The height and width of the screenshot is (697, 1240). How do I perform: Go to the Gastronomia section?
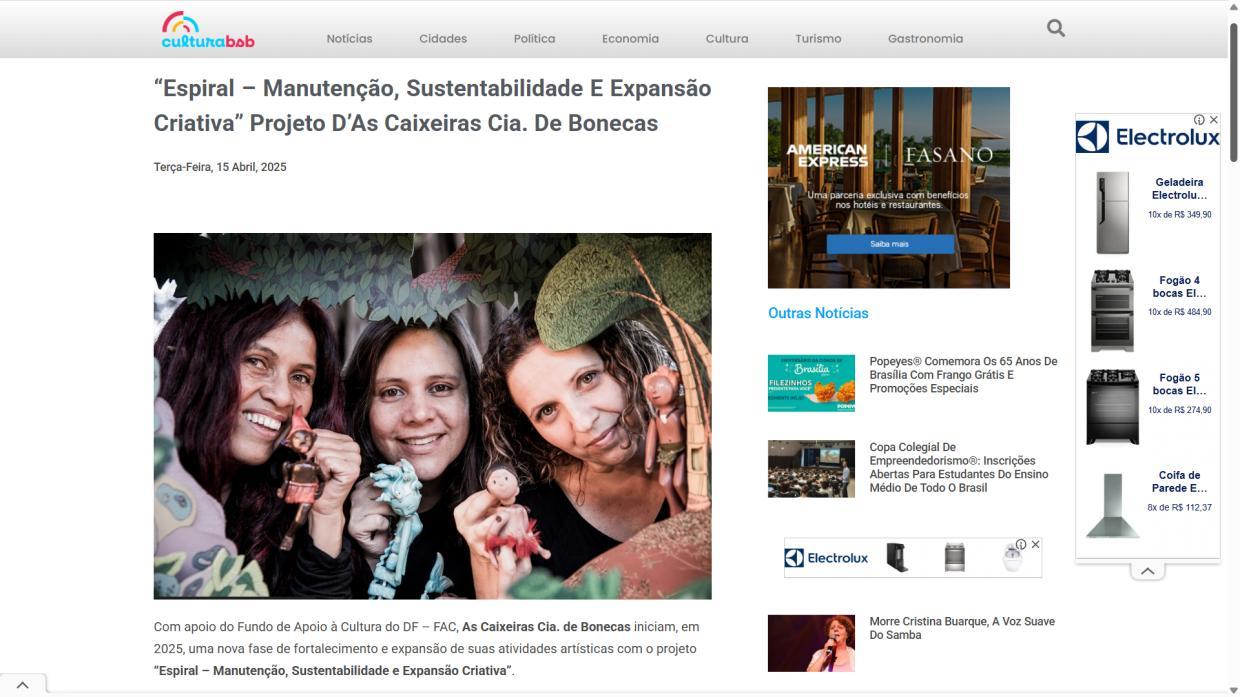pyautogui.click(x=925, y=38)
